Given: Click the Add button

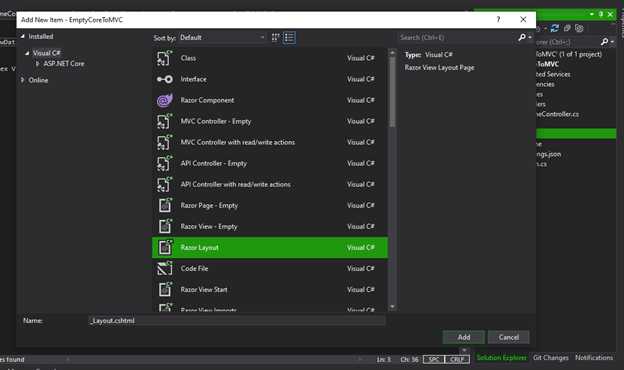Looking at the screenshot, I should [x=464, y=337].
